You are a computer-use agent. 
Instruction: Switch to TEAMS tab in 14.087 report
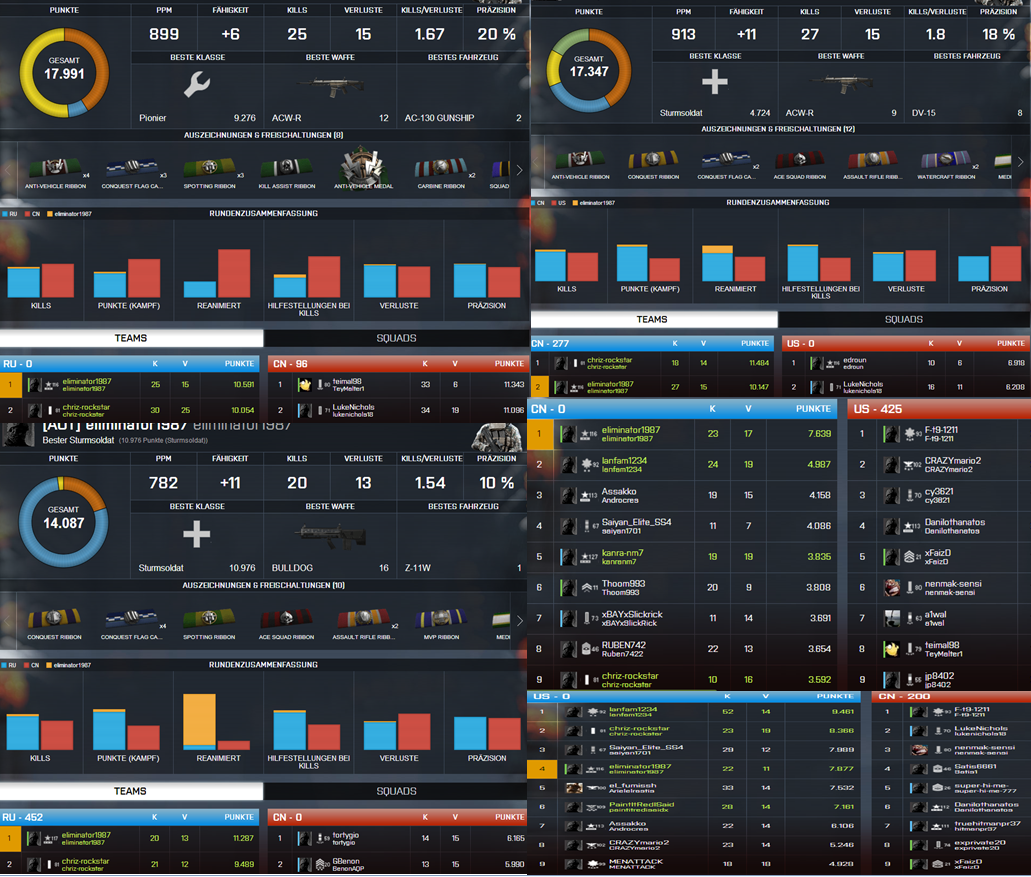point(130,791)
